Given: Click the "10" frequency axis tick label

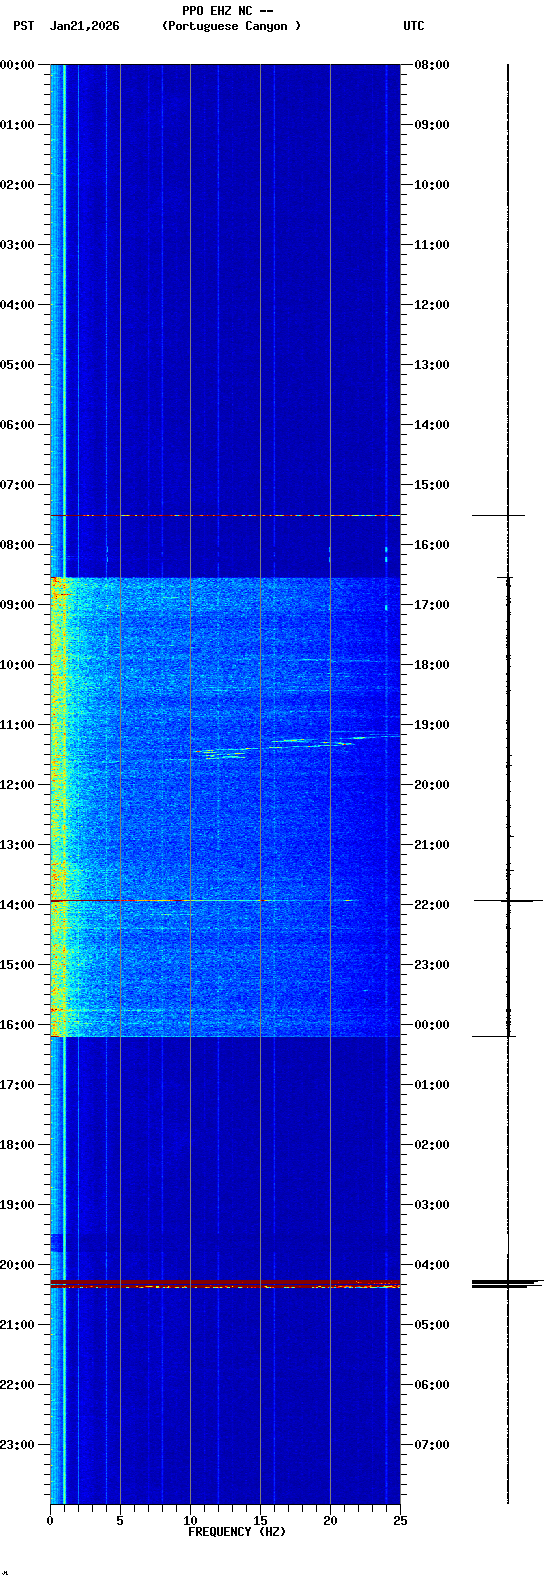Looking at the screenshot, I should pyautogui.click(x=190, y=1521).
